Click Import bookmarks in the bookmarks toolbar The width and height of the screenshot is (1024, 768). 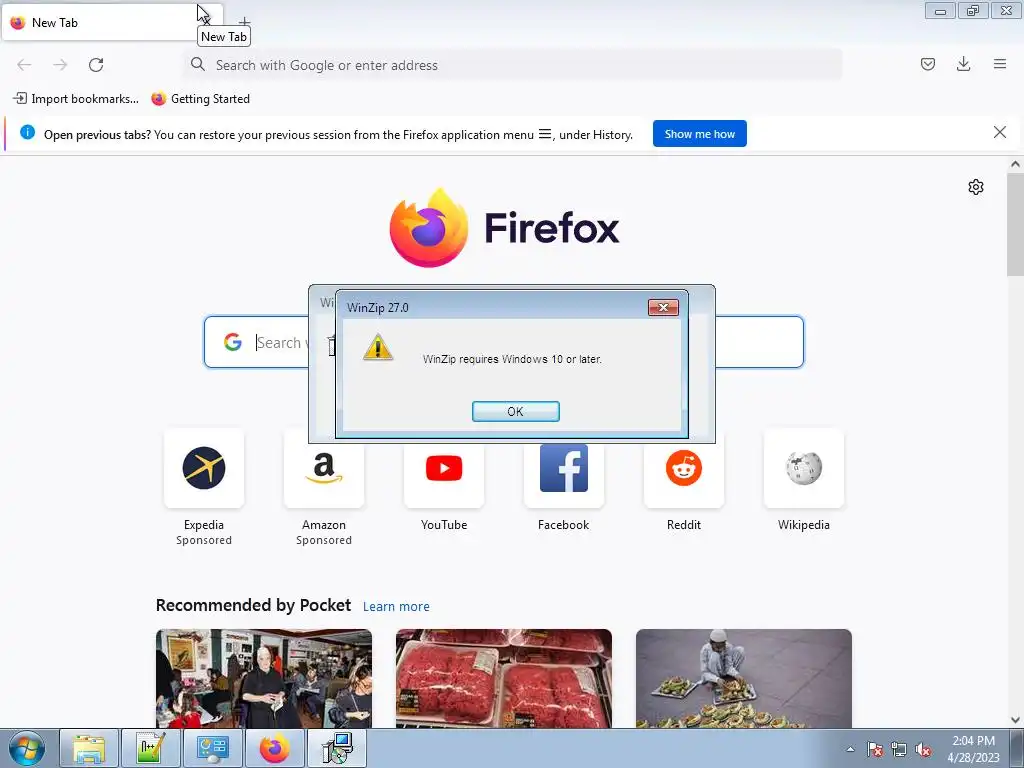(76, 99)
